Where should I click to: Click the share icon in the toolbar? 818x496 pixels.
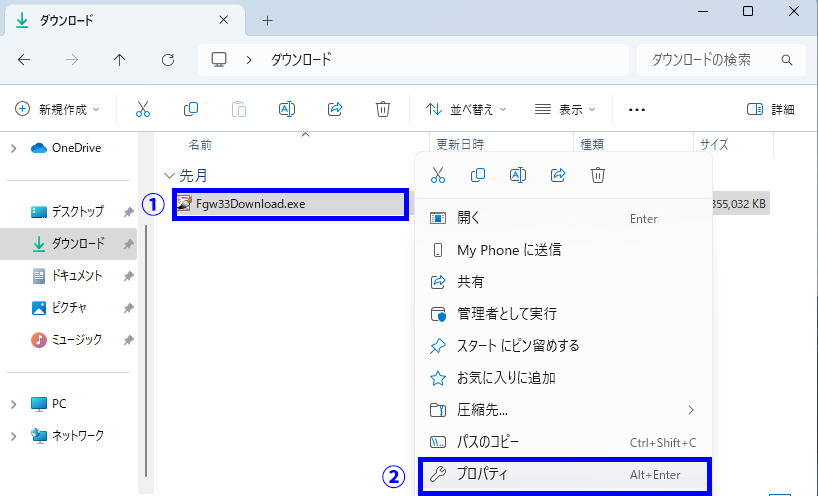336,109
